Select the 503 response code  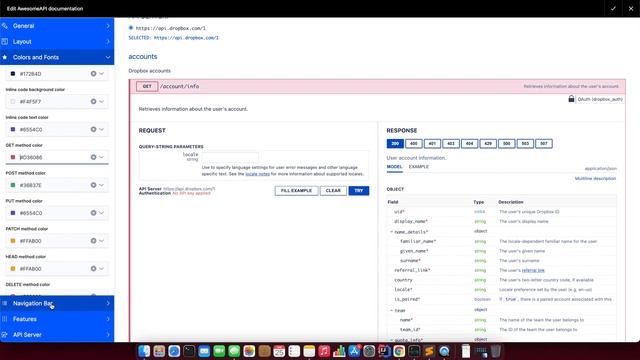[x=525, y=144]
